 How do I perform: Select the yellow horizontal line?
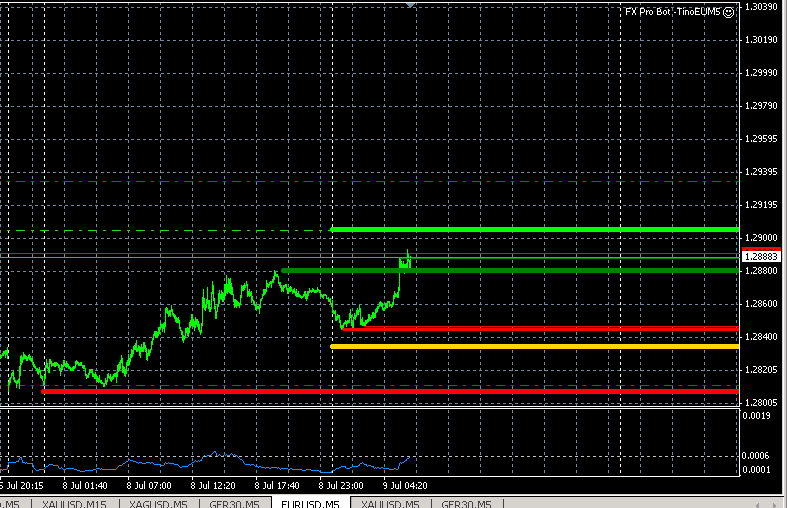point(534,346)
